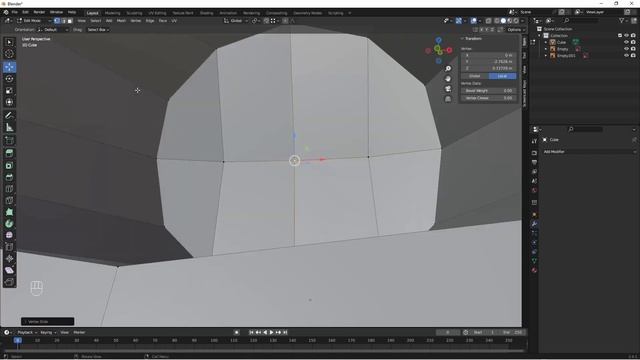
Task: Select the Annotate tool
Action: coord(9,116)
